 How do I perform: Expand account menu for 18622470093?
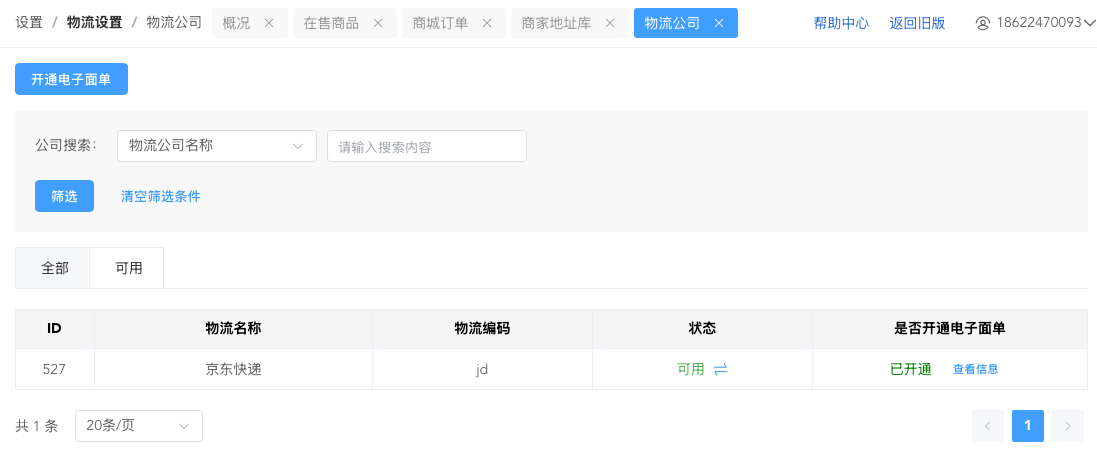(1089, 23)
